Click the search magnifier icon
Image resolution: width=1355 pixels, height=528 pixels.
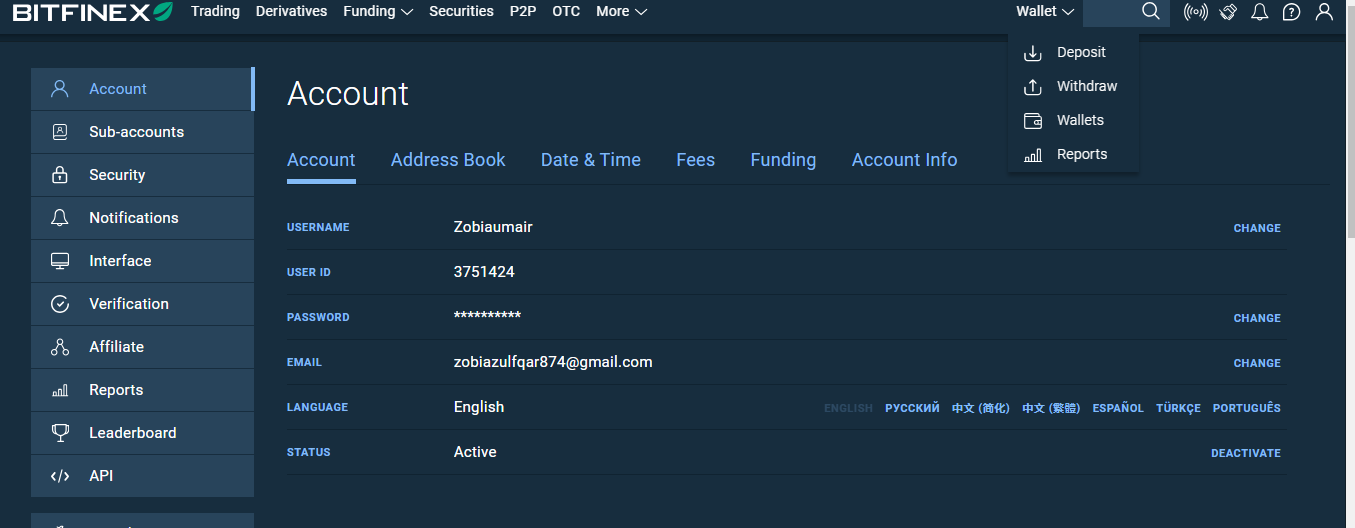point(1151,12)
